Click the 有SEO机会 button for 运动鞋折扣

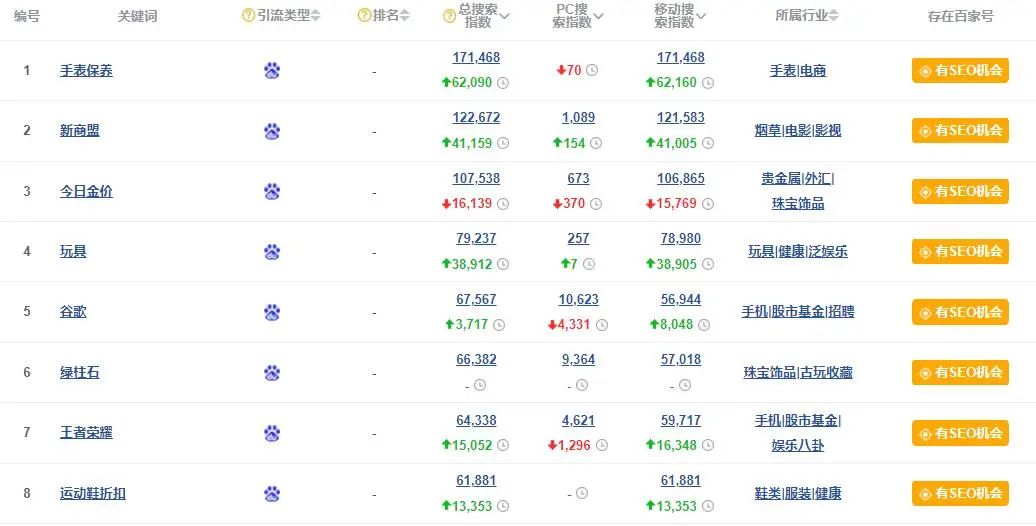(961, 494)
